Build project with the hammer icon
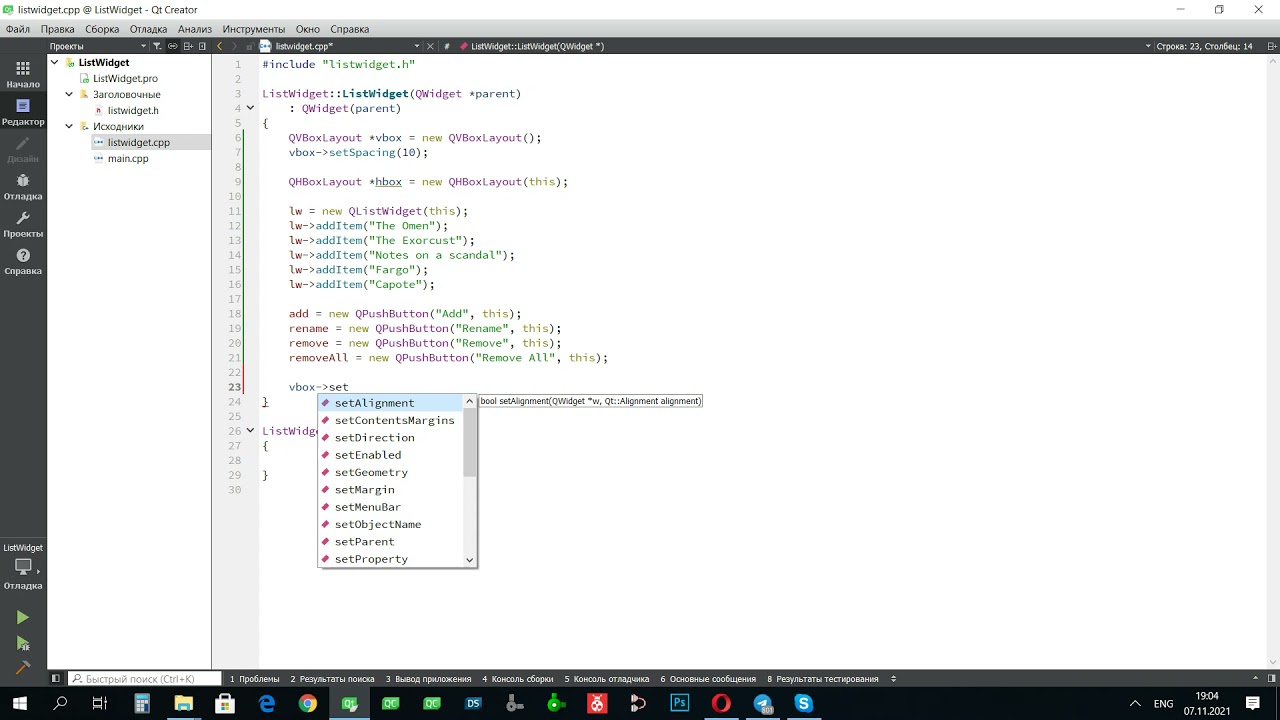The width and height of the screenshot is (1280, 720). (x=22, y=668)
